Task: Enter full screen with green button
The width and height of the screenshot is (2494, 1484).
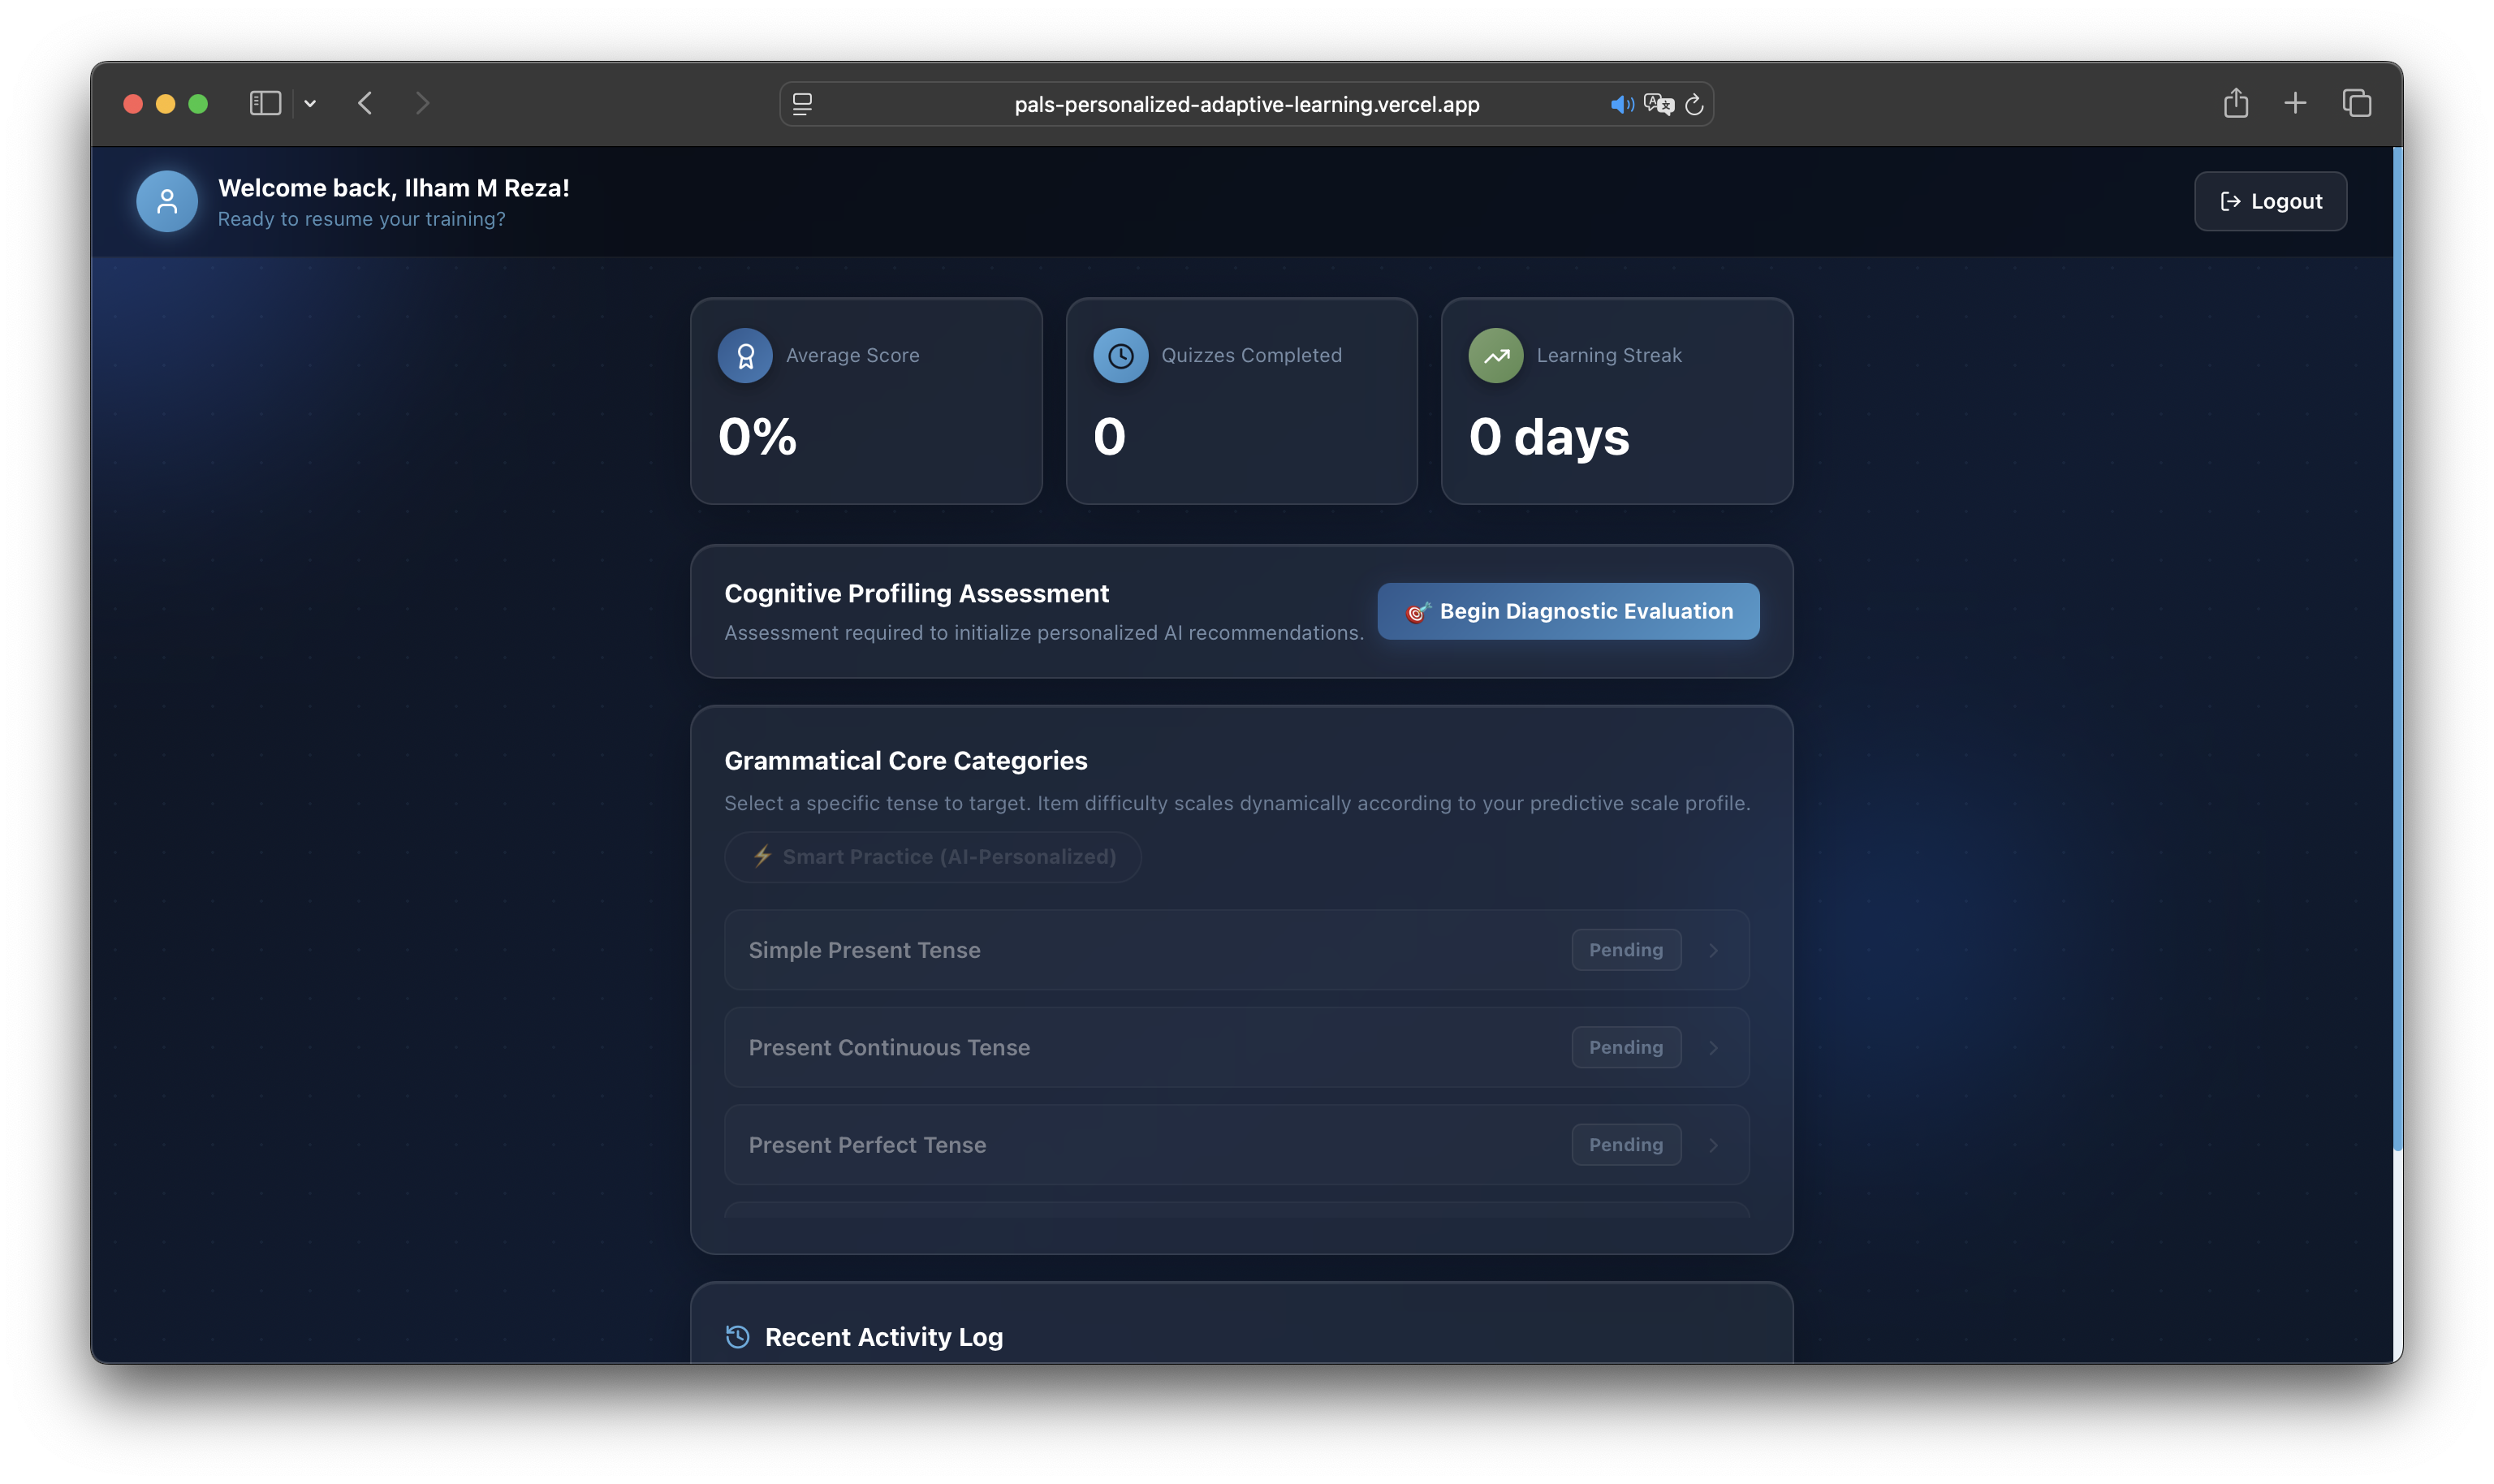Action: click(x=198, y=103)
